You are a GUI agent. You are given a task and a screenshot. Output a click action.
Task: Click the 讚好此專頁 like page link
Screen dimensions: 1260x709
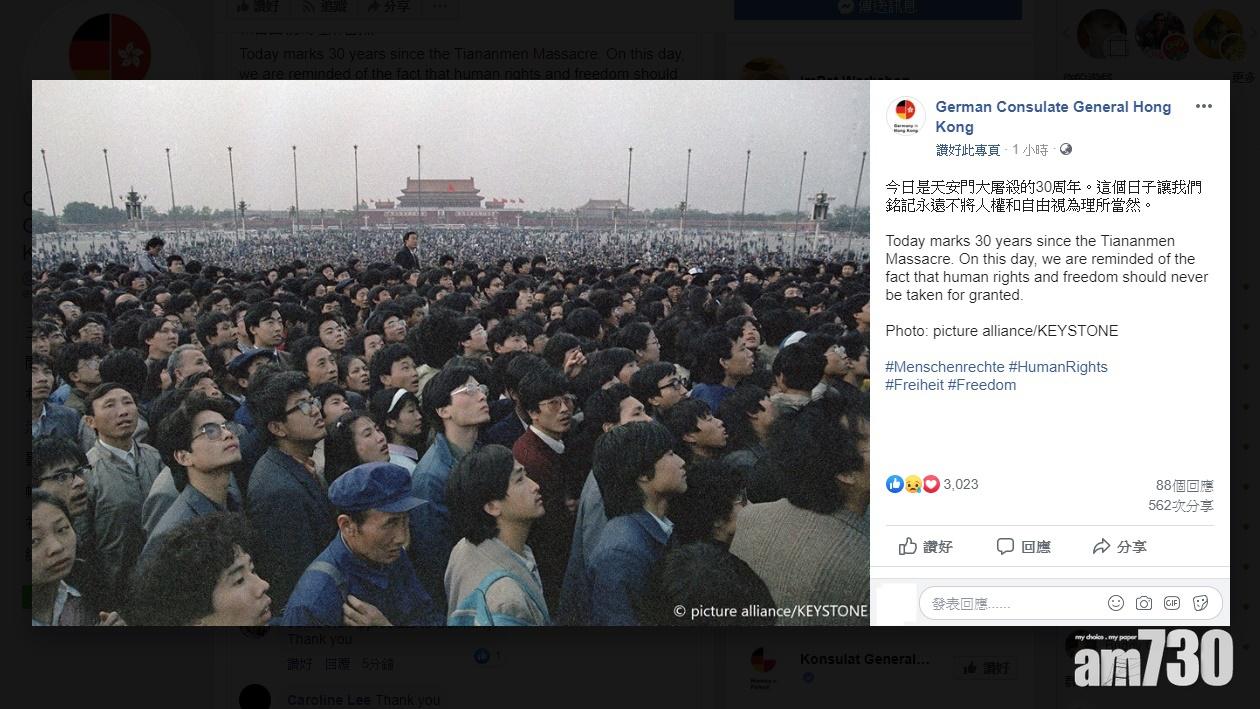pos(968,150)
